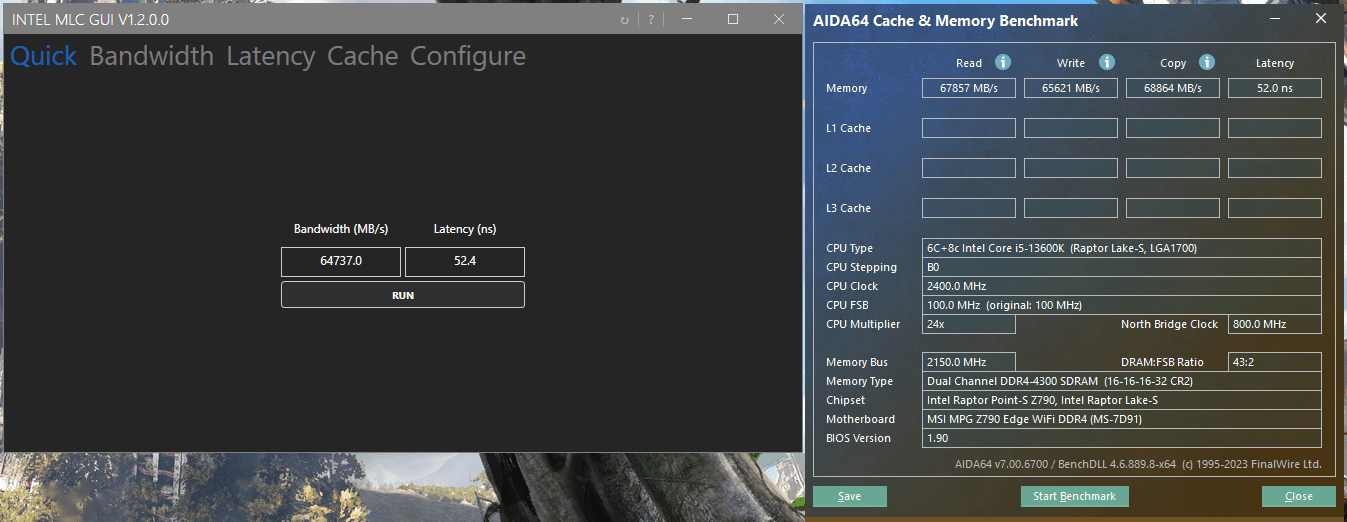Click the DRAM:FSB Ratio value 43:2
The image size is (1347, 522).
[x=1275, y=362]
